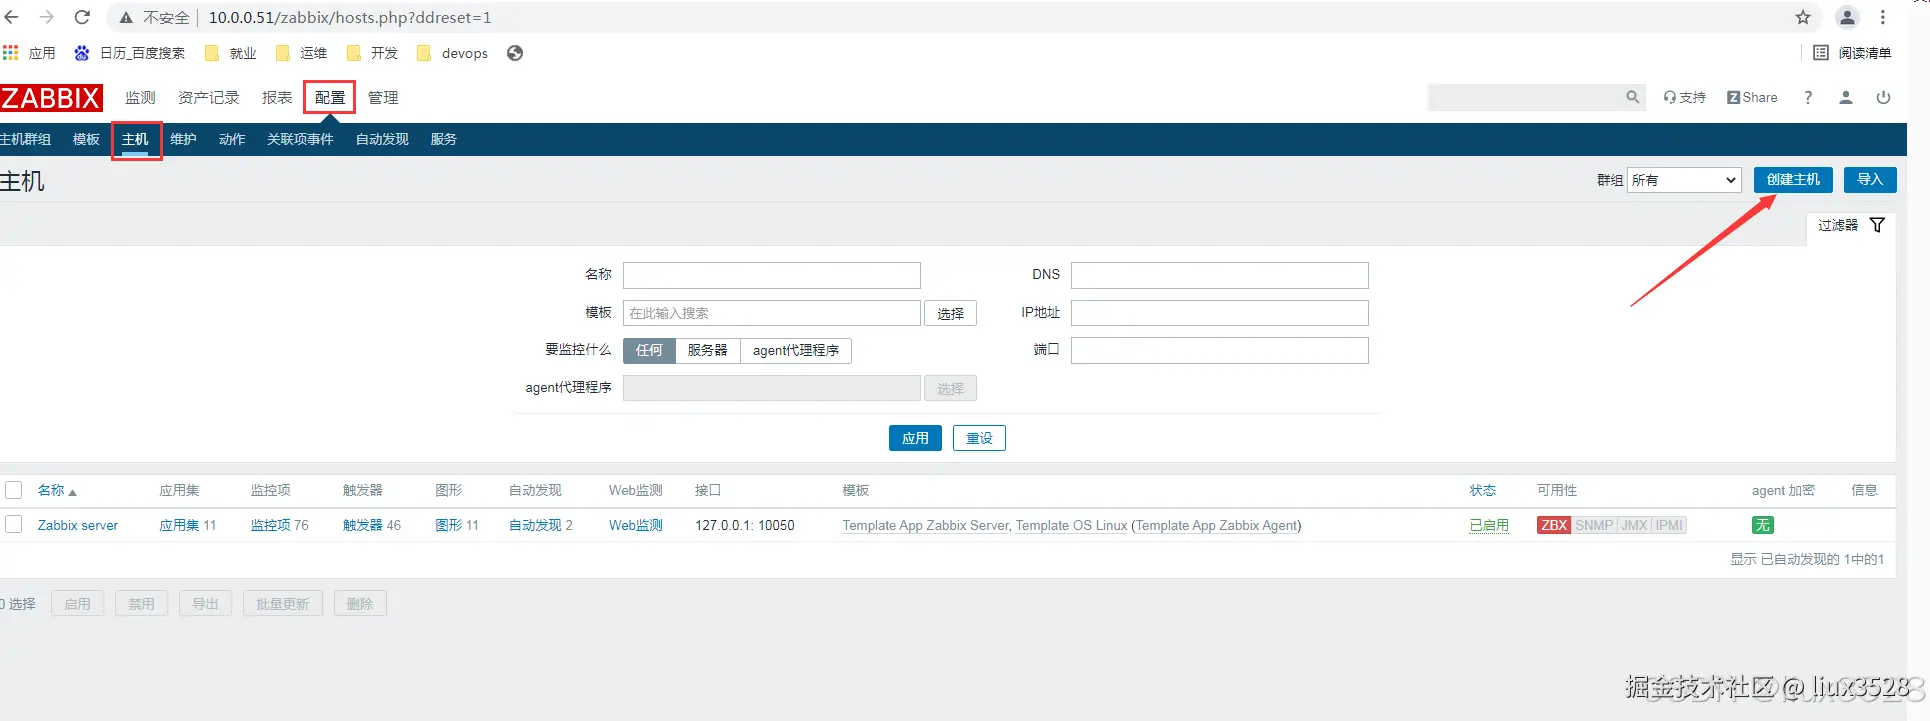Reload the page with refresh icon

(82, 17)
